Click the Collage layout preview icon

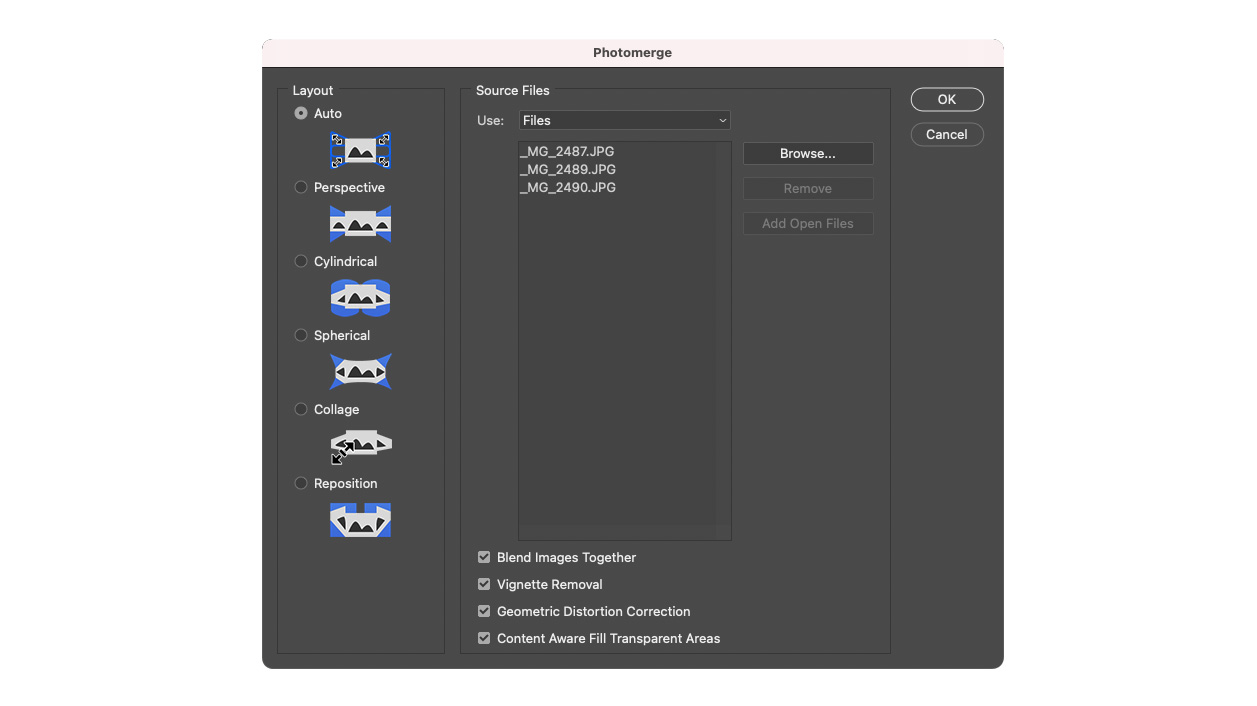(x=360, y=446)
